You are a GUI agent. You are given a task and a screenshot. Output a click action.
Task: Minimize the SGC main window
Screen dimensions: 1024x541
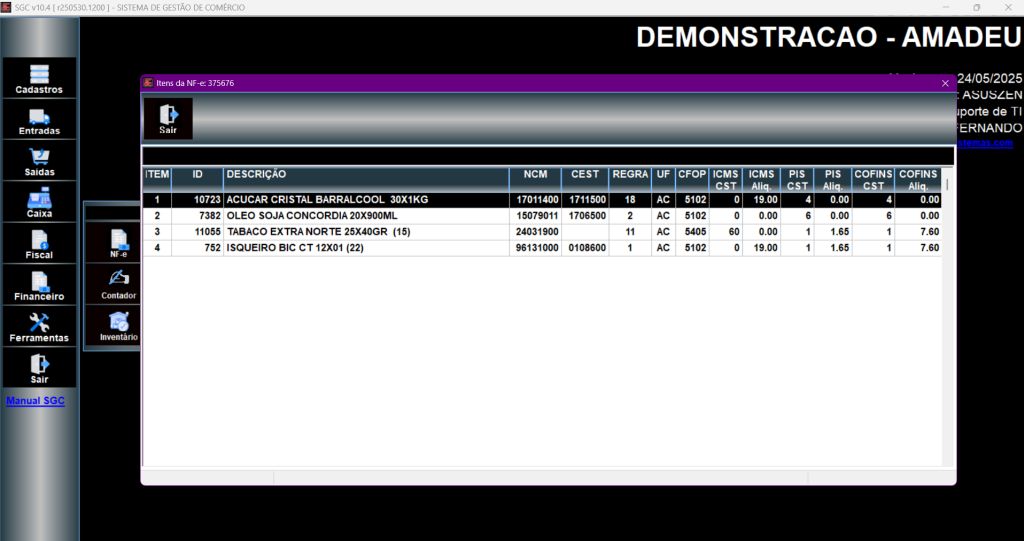click(x=946, y=7)
